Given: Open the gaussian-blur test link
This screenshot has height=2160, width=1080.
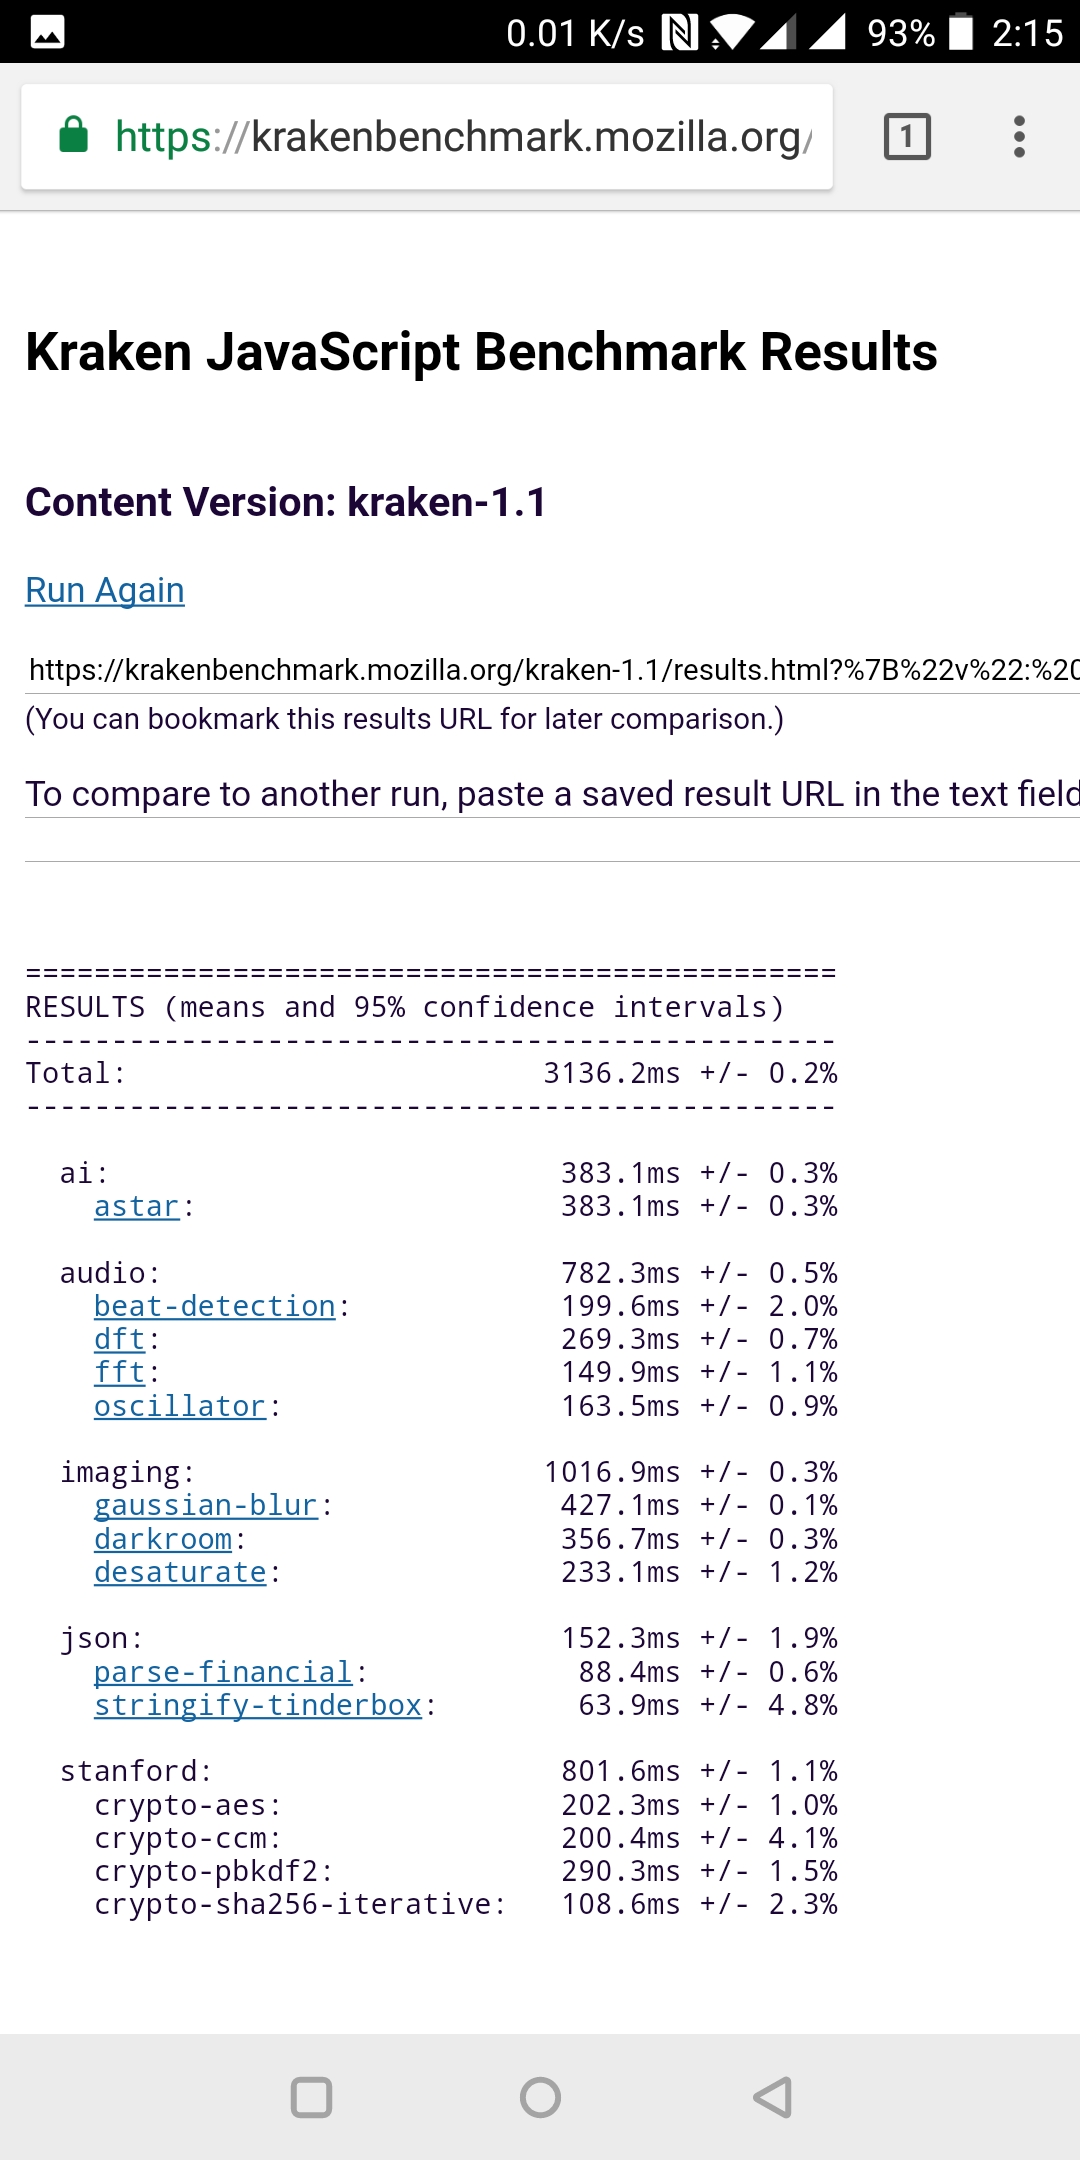Looking at the screenshot, I should pos(205,1505).
